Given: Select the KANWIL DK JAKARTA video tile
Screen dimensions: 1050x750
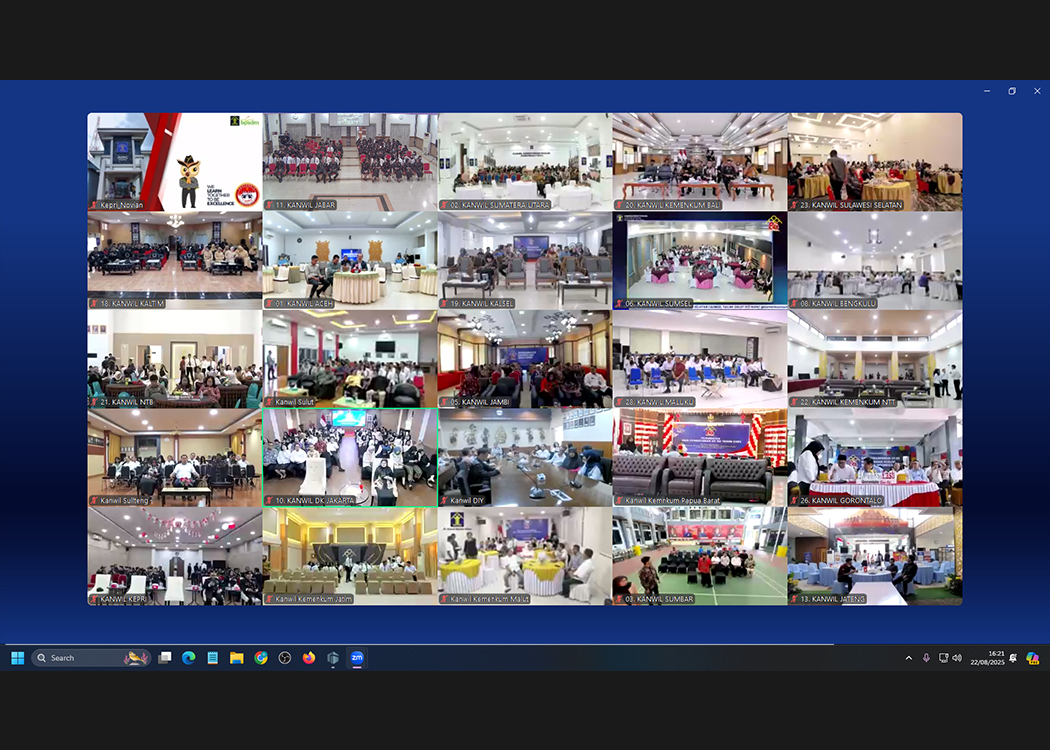Looking at the screenshot, I should point(349,457).
